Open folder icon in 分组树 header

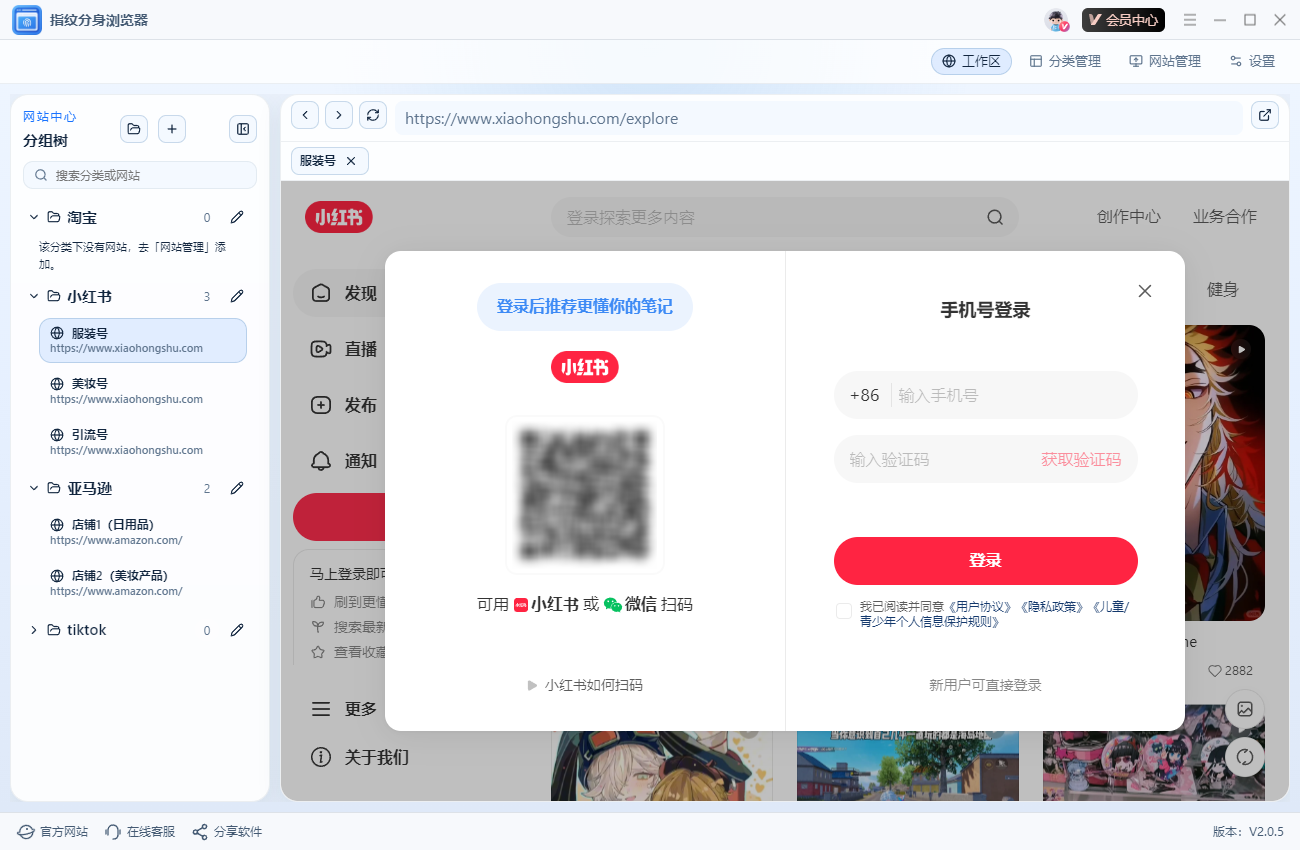click(134, 129)
